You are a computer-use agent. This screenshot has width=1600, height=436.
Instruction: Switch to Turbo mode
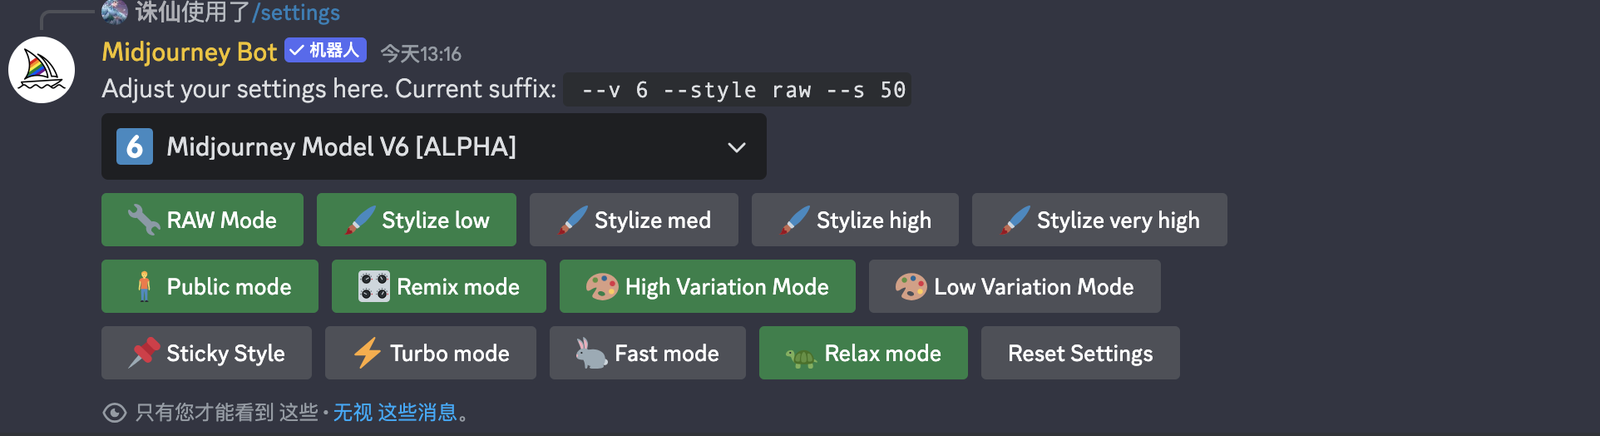(431, 353)
